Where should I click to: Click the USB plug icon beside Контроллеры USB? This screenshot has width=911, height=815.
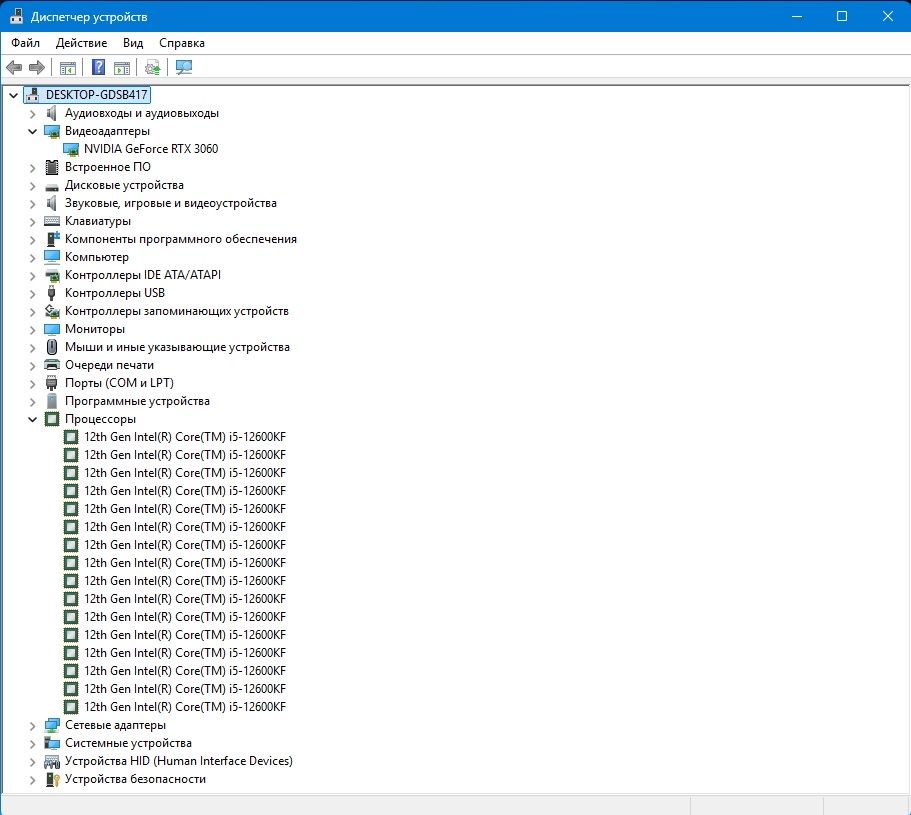(52, 293)
